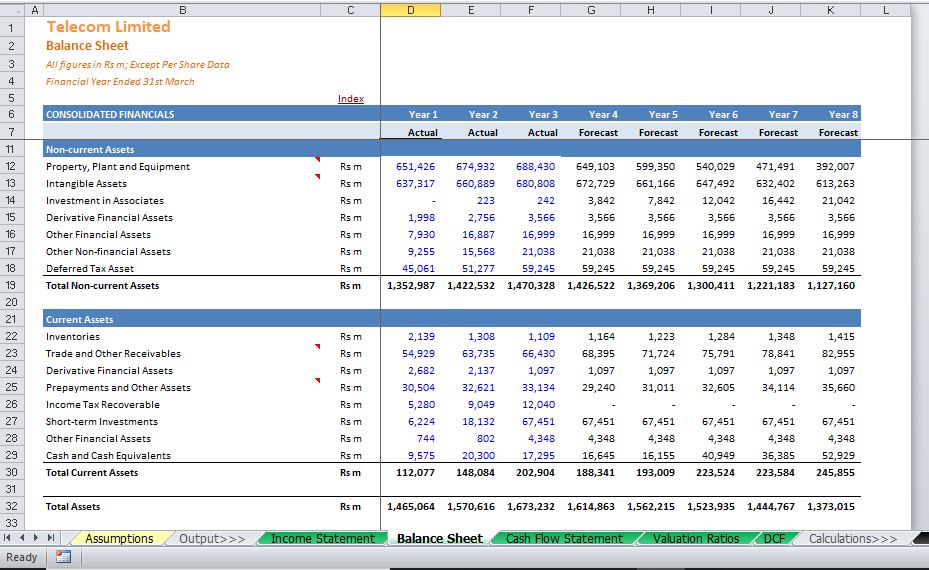The width and height of the screenshot is (929, 570).
Task: Click the Current Assets section header
Action: 79,319
